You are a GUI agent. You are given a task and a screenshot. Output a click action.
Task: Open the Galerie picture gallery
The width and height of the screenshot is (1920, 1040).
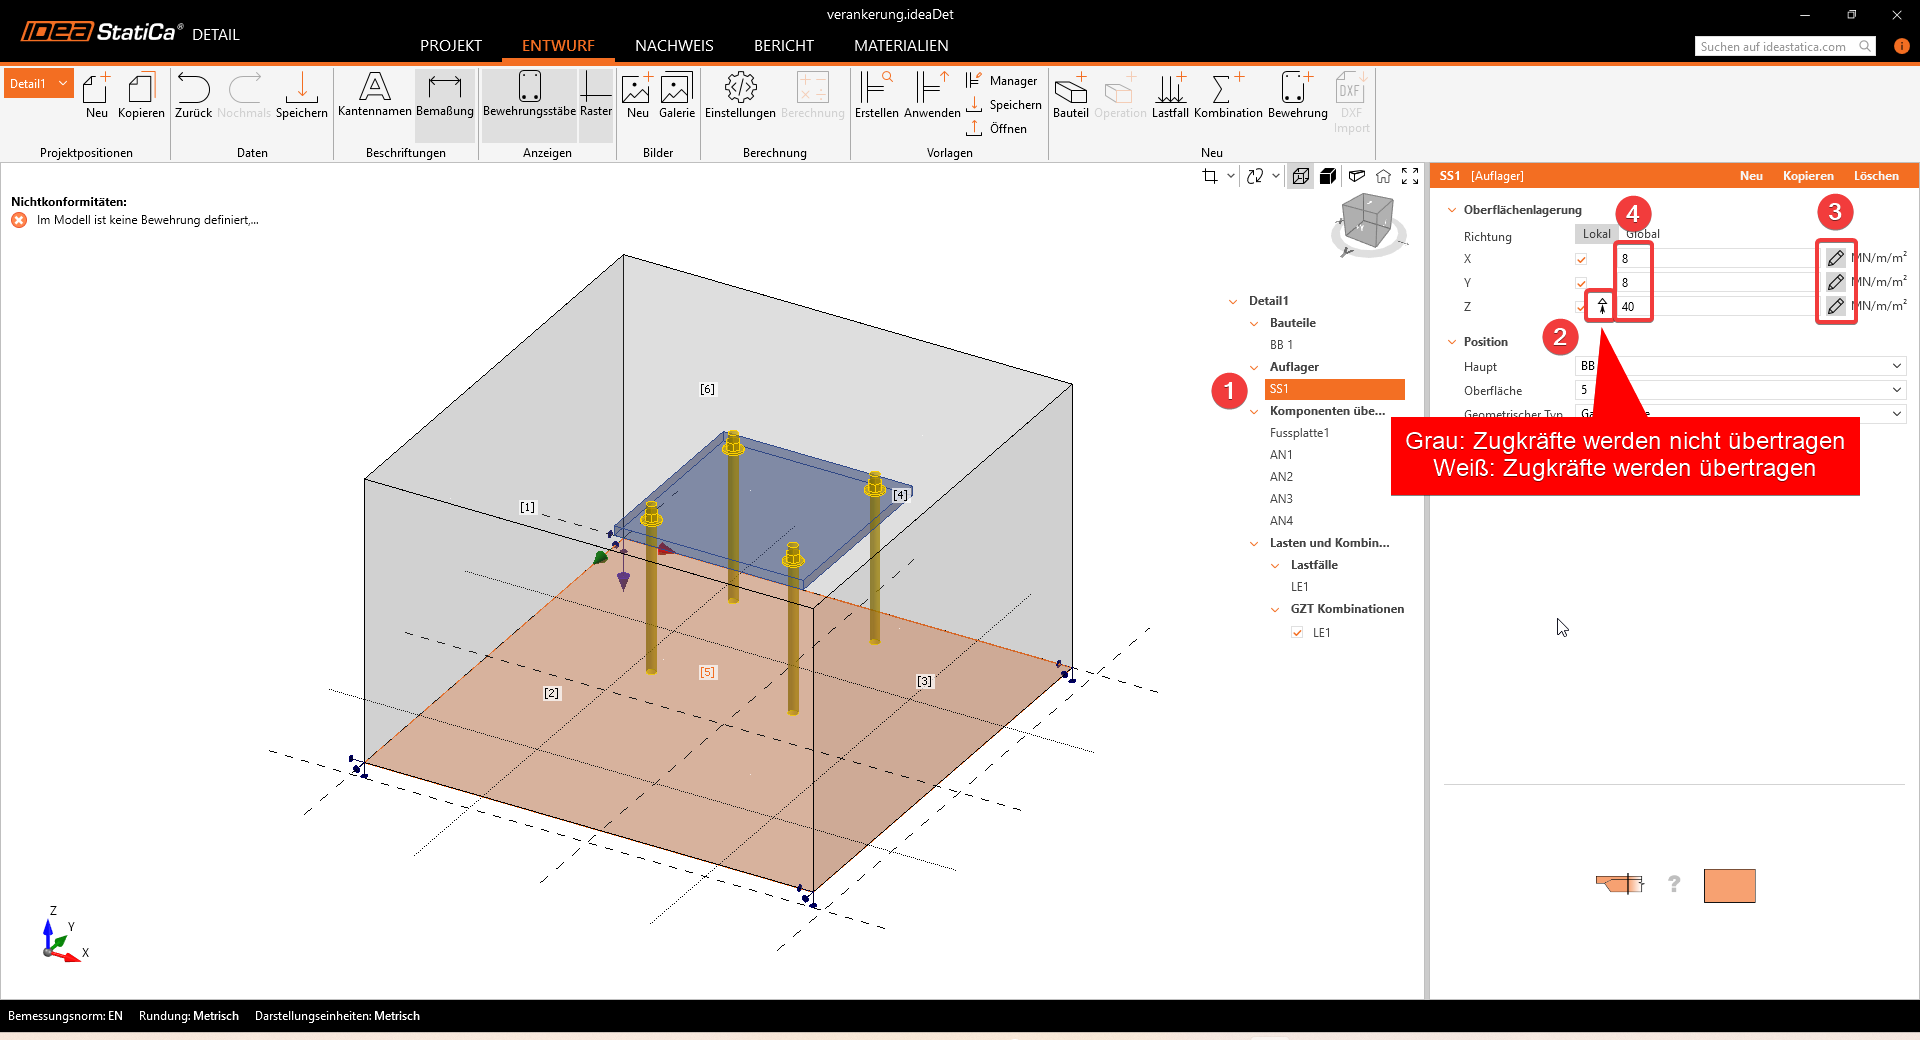(x=676, y=88)
